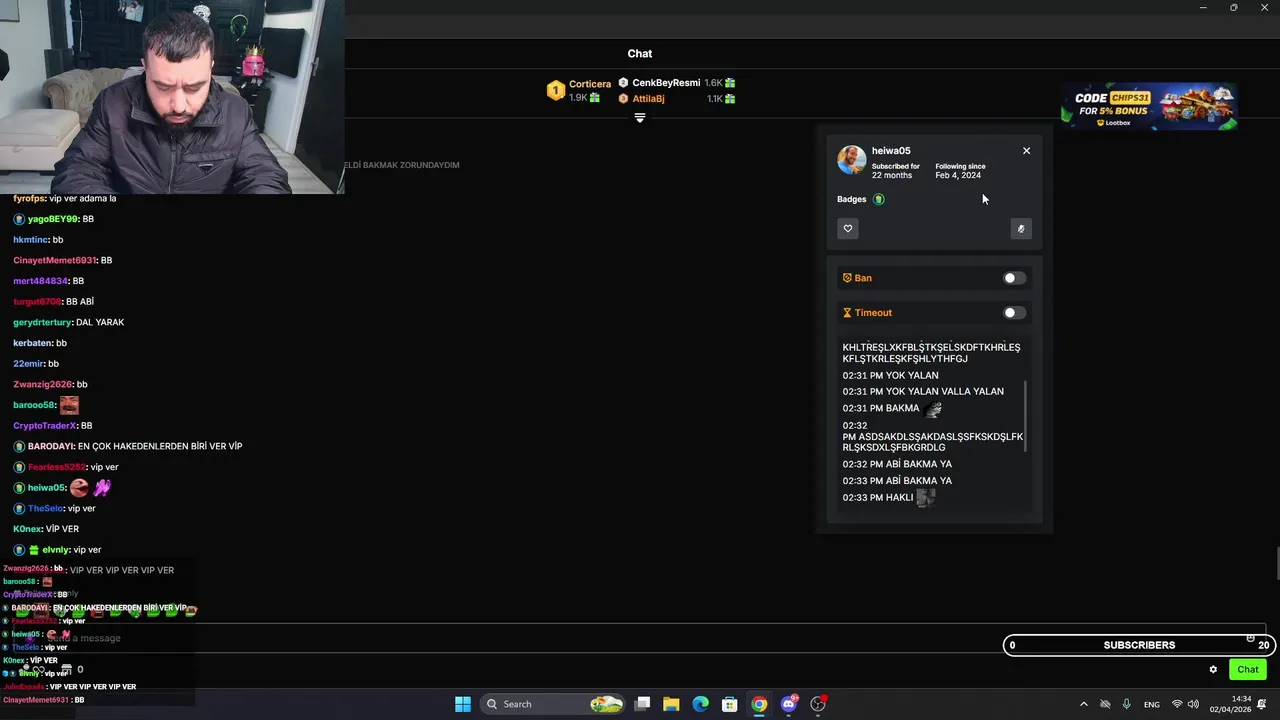Show hidden system tray icons
The image size is (1280, 720).
(1083, 704)
